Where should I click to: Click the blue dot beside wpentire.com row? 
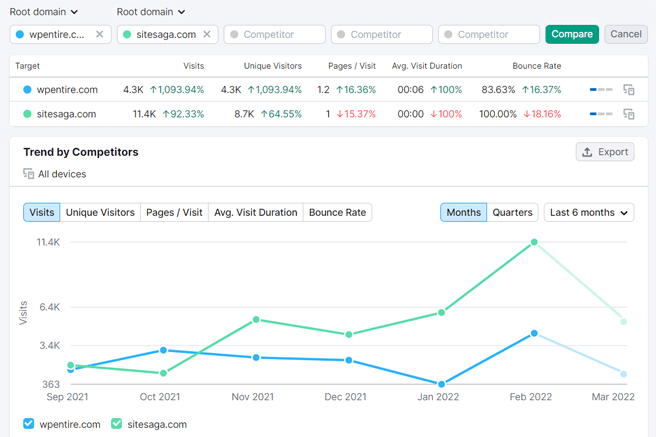(27, 89)
